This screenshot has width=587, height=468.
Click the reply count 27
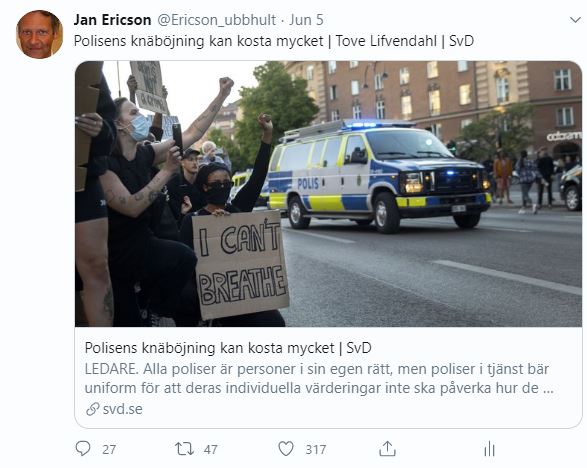point(109,449)
